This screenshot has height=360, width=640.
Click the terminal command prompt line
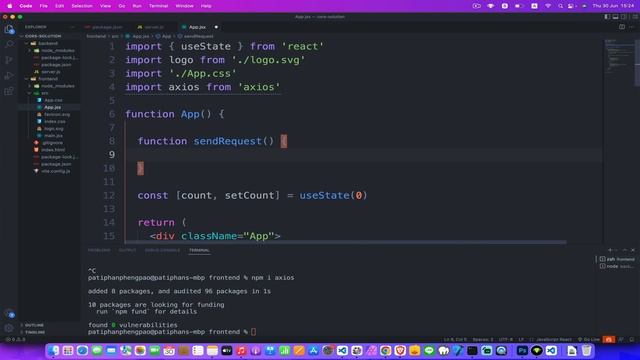172,332
